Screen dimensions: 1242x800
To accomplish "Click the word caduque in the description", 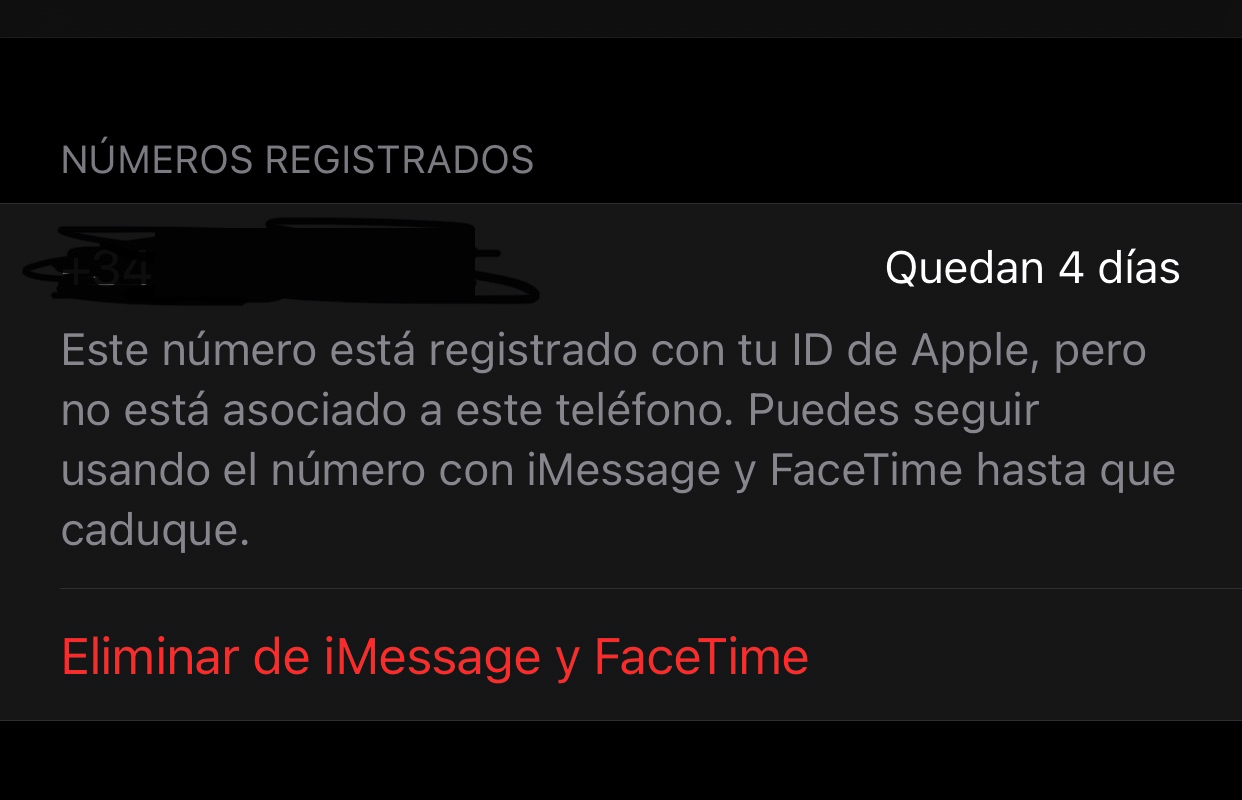I will point(155,531).
